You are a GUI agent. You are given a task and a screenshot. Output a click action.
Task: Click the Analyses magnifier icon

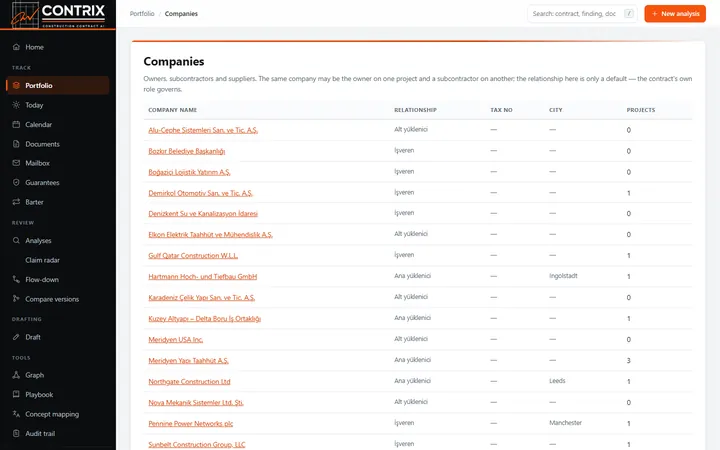(16, 241)
